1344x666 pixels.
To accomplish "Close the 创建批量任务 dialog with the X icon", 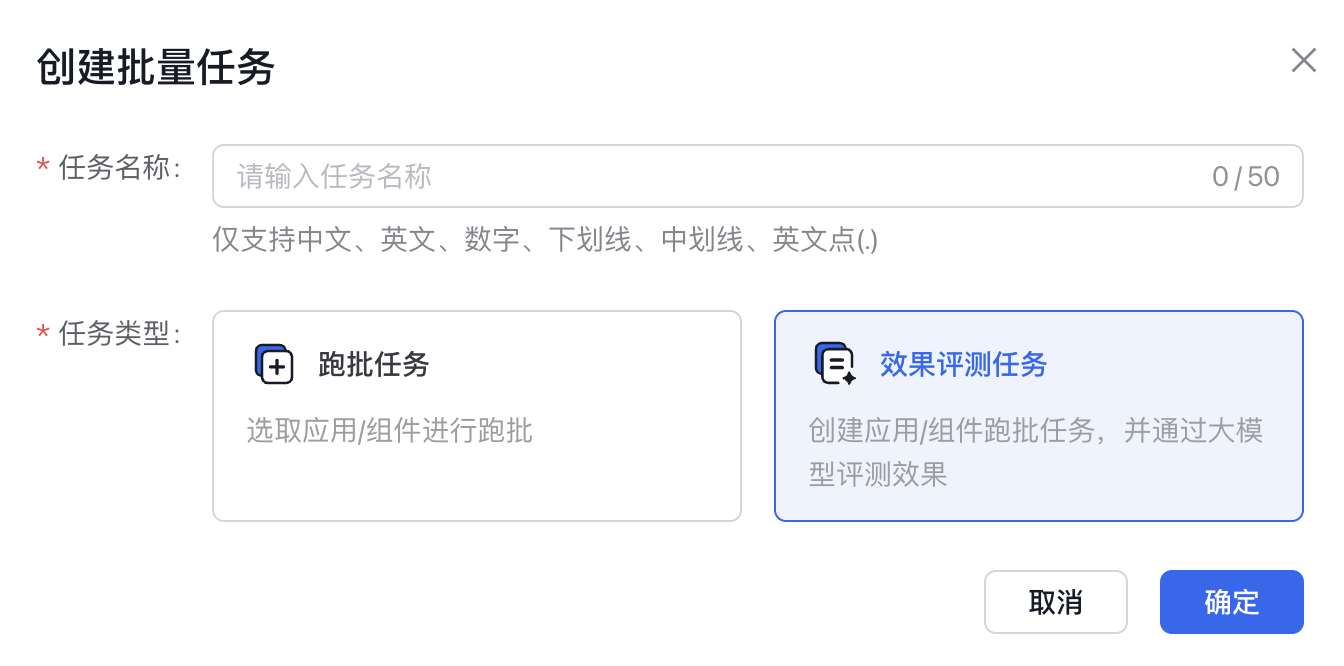I will tap(1303, 61).
